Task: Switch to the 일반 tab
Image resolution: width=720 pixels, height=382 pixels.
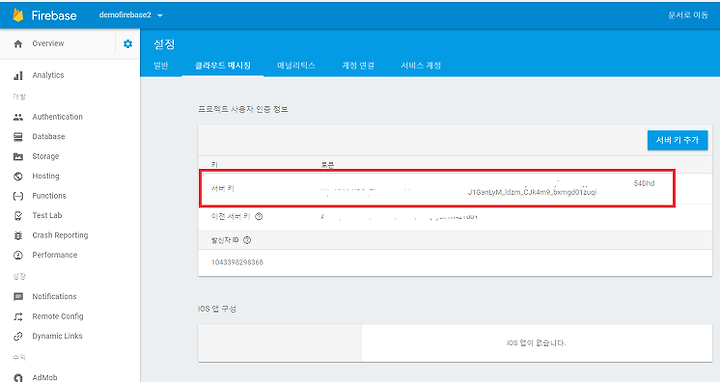Action: point(161,66)
